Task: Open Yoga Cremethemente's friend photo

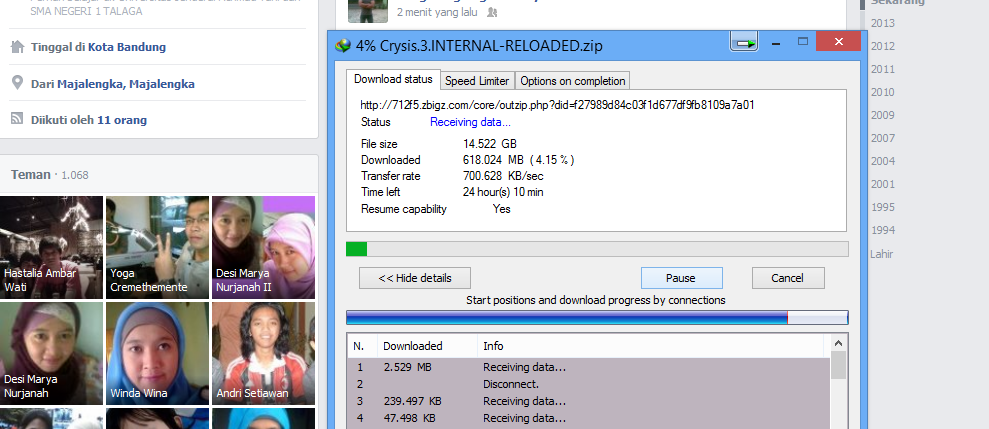Action: [x=157, y=247]
